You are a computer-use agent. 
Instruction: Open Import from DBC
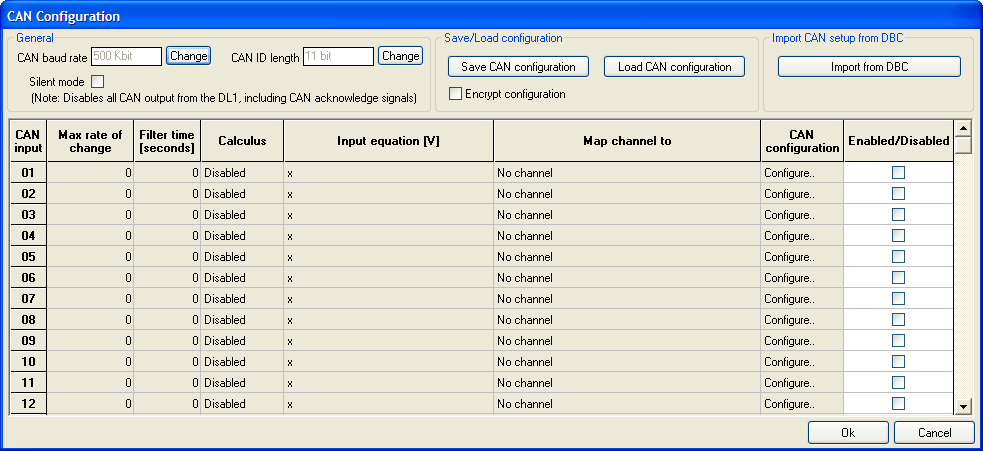(x=868, y=67)
